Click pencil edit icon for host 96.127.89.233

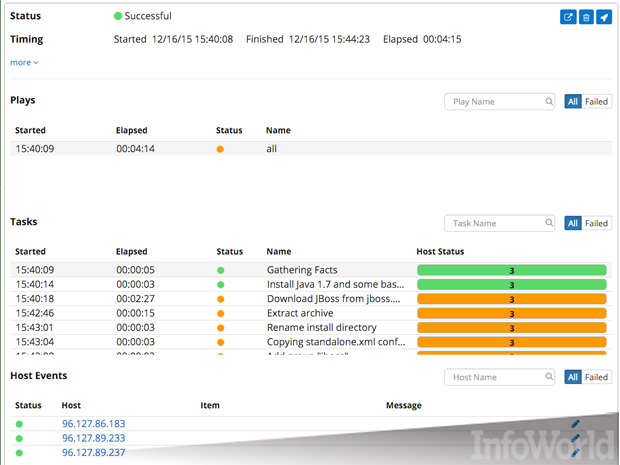pyautogui.click(x=575, y=438)
